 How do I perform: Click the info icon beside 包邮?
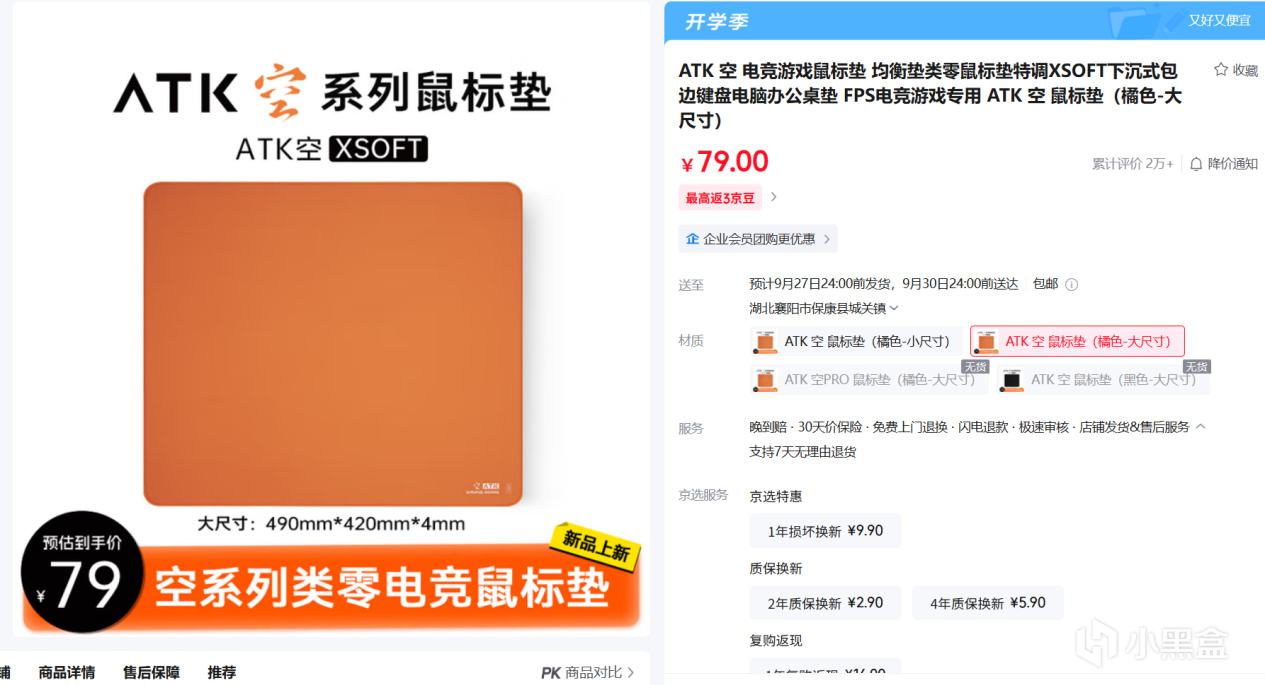coord(1071,284)
